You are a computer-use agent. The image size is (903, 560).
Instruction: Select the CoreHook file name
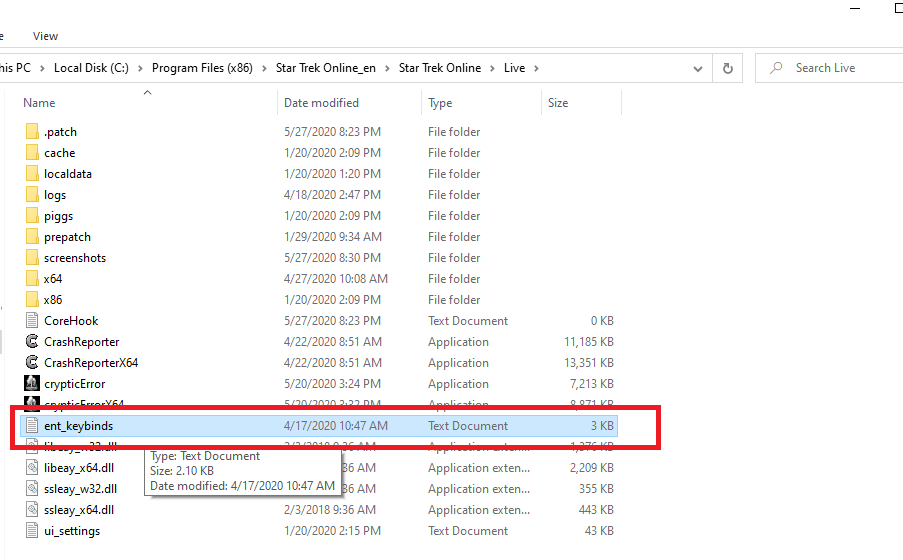(x=71, y=320)
